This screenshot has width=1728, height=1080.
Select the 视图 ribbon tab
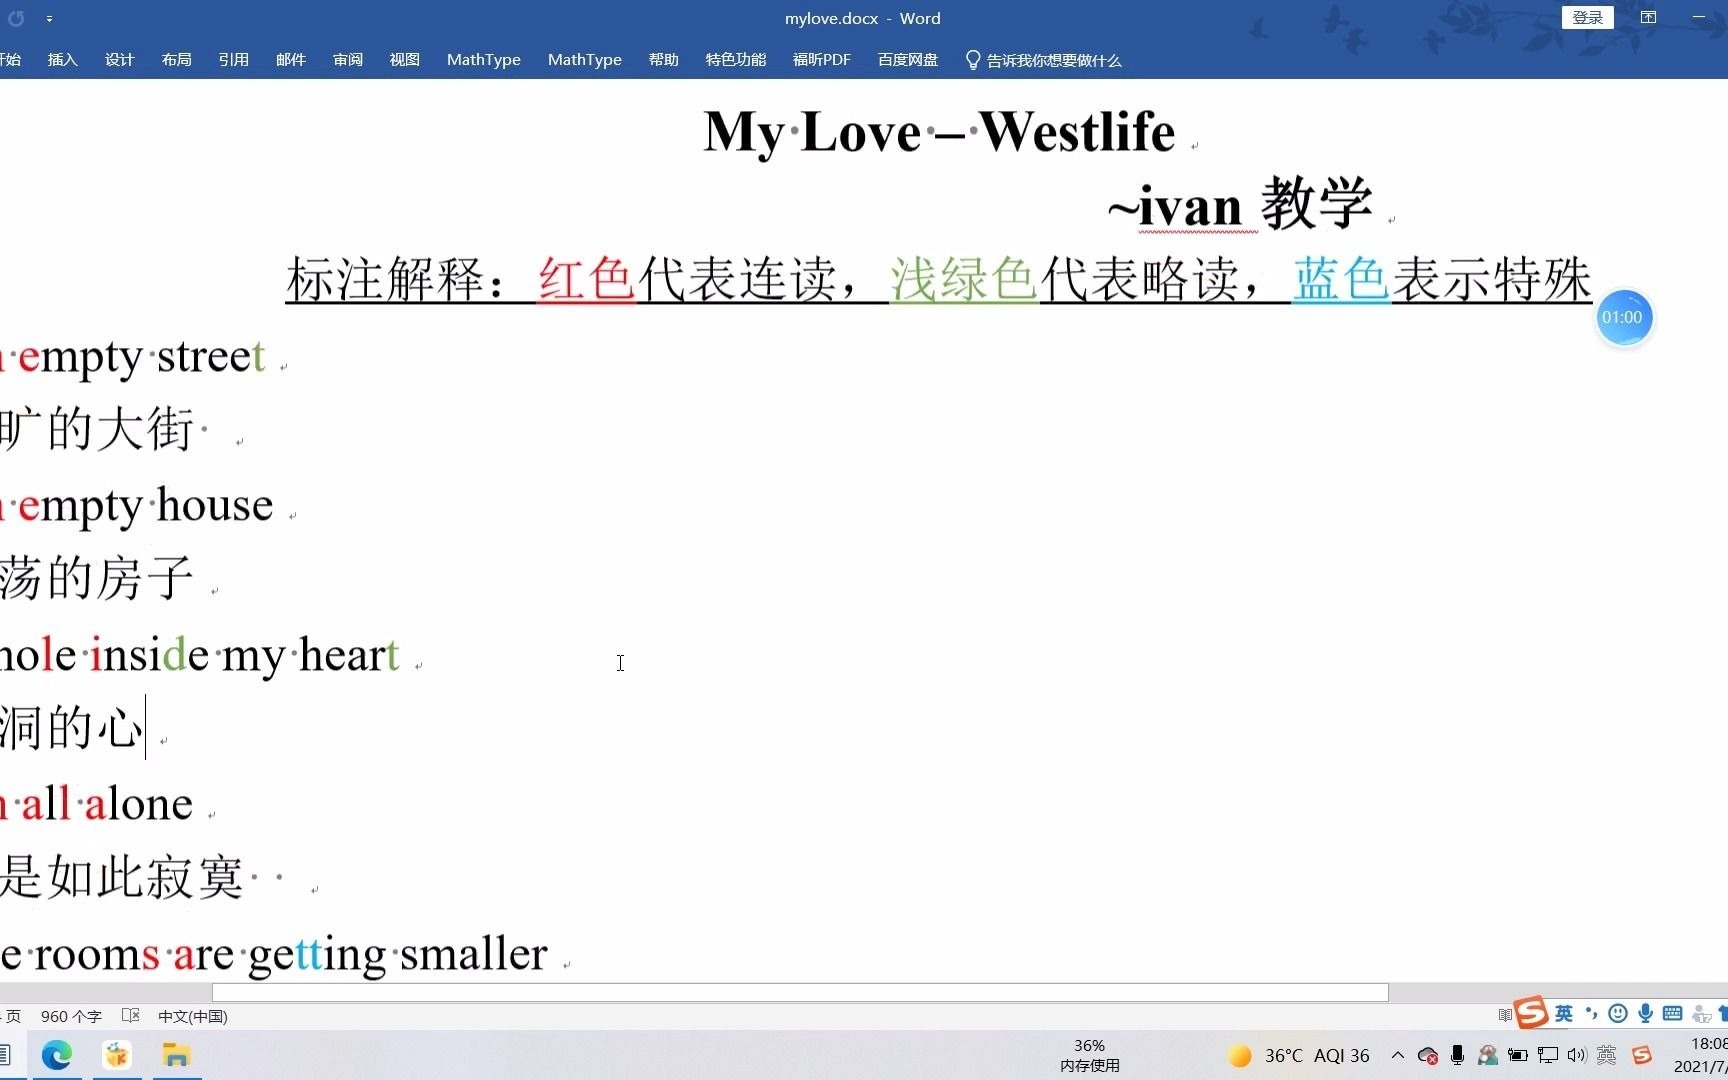404,60
